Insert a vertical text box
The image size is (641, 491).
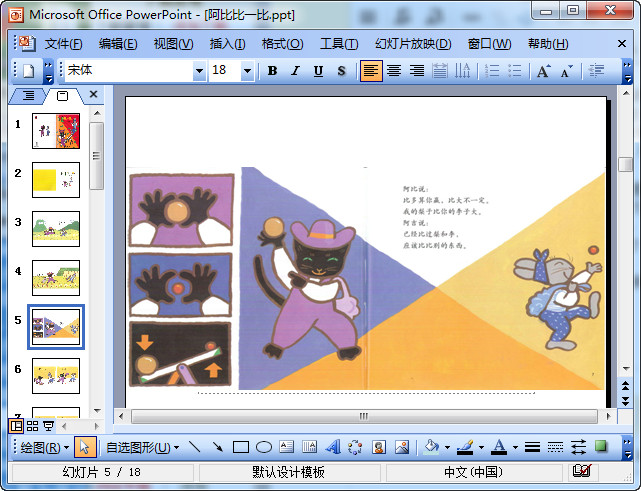coord(309,447)
